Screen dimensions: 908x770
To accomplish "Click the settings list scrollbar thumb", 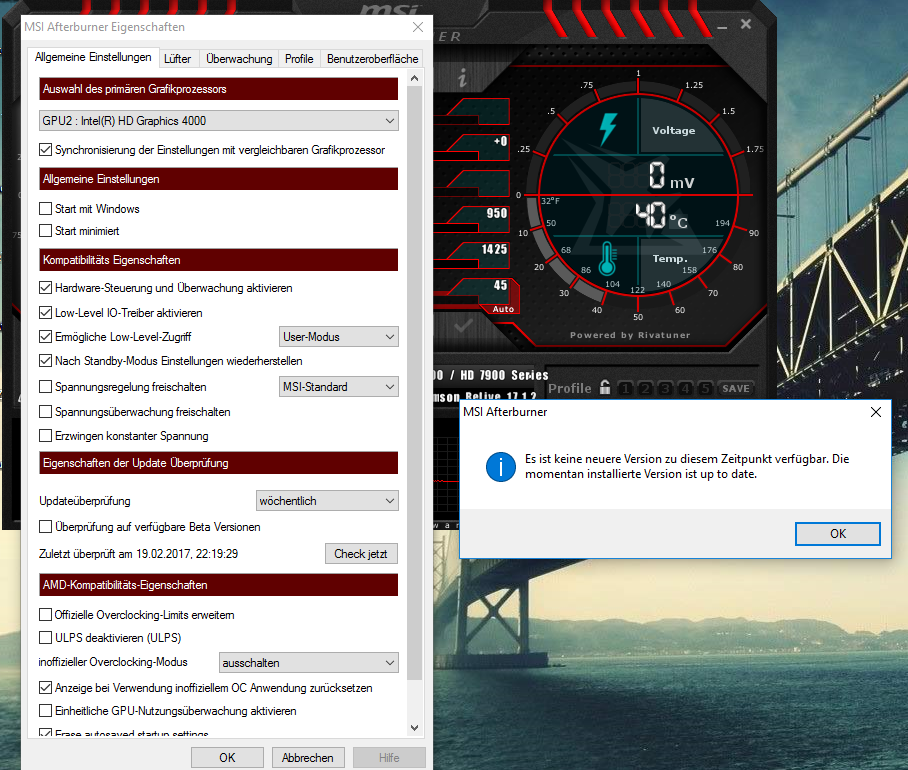I will pyautogui.click(x=414, y=382).
